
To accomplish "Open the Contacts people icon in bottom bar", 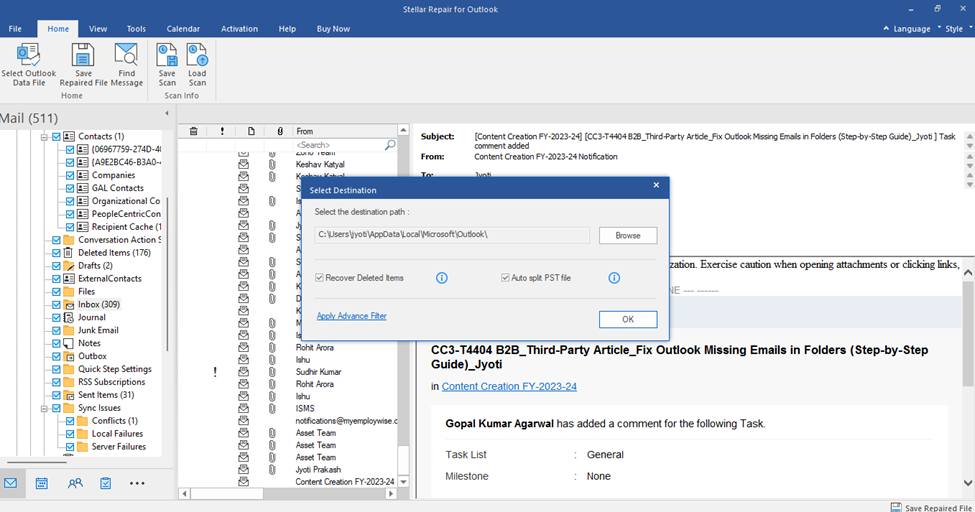I will click(75, 483).
